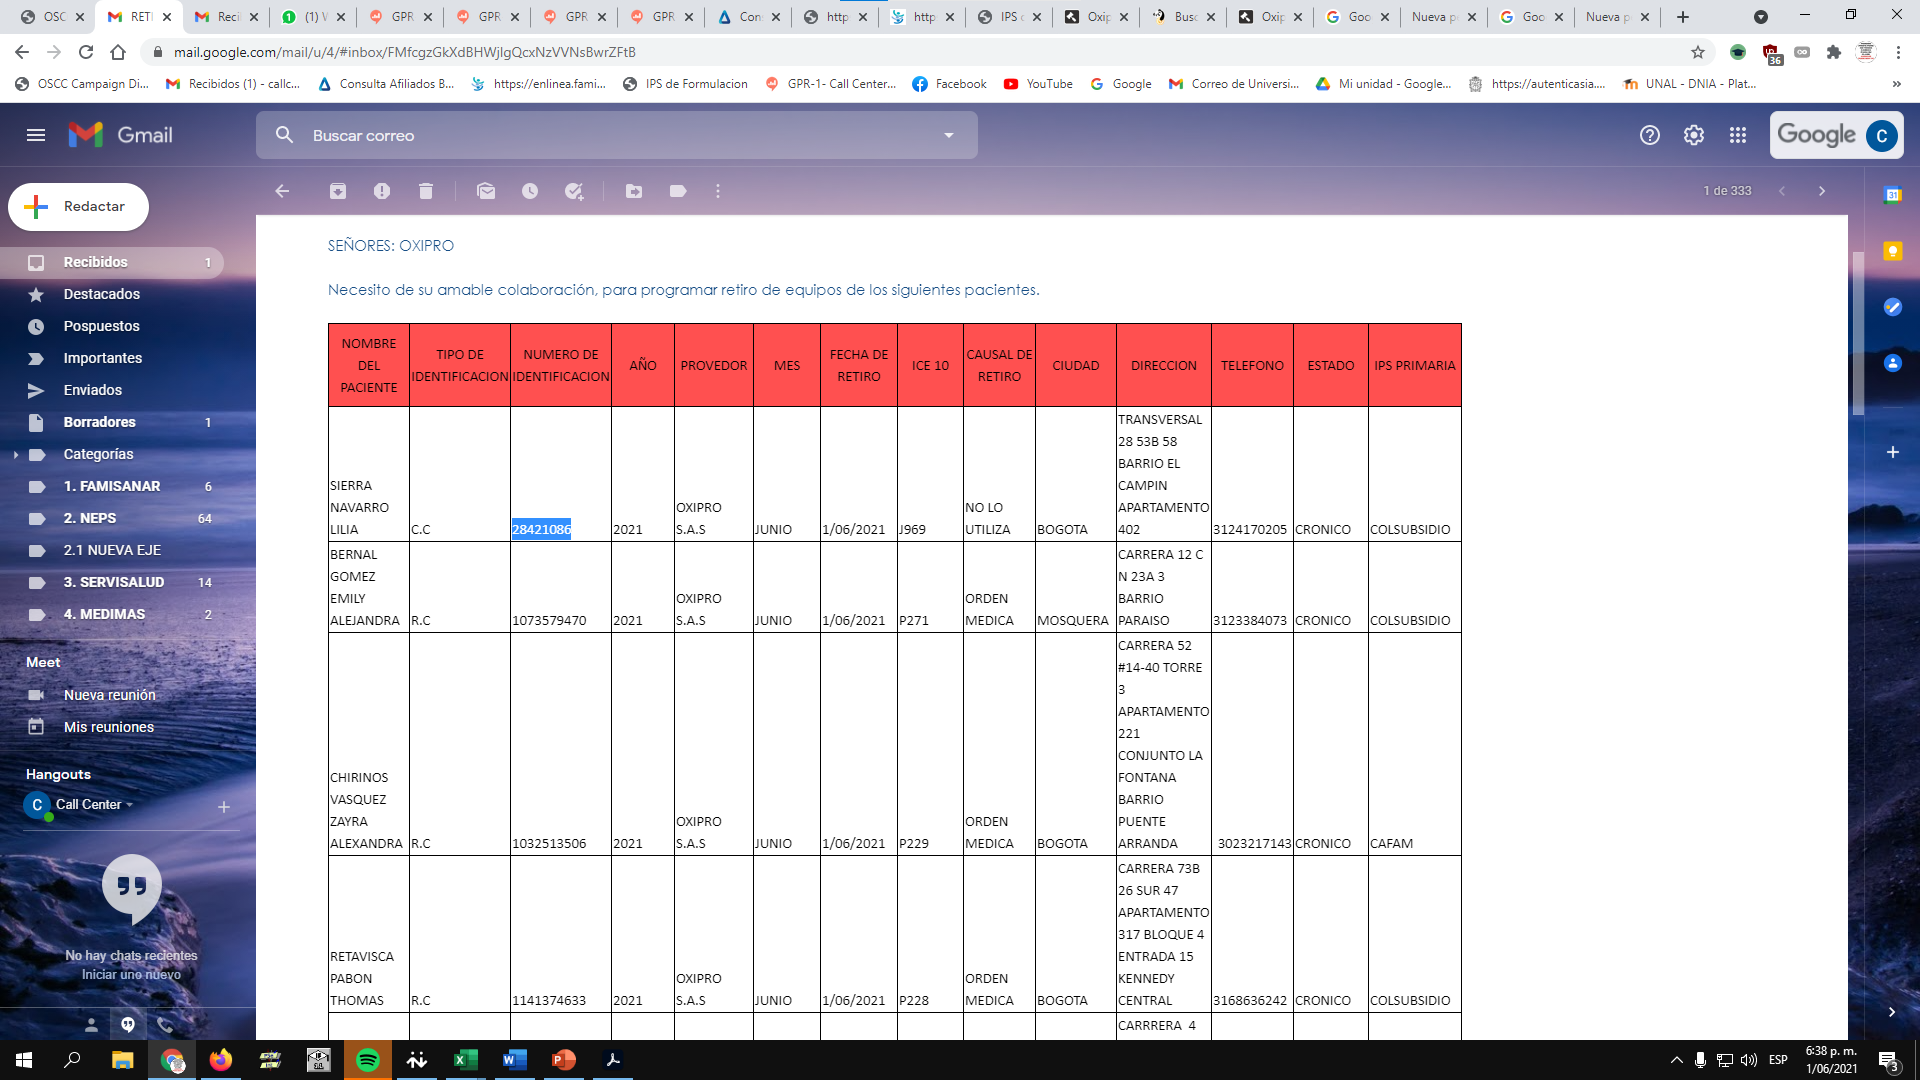The width and height of the screenshot is (1920, 1080).
Task: Collapse the side panel chevron
Action: click(x=1892, y=1012)
